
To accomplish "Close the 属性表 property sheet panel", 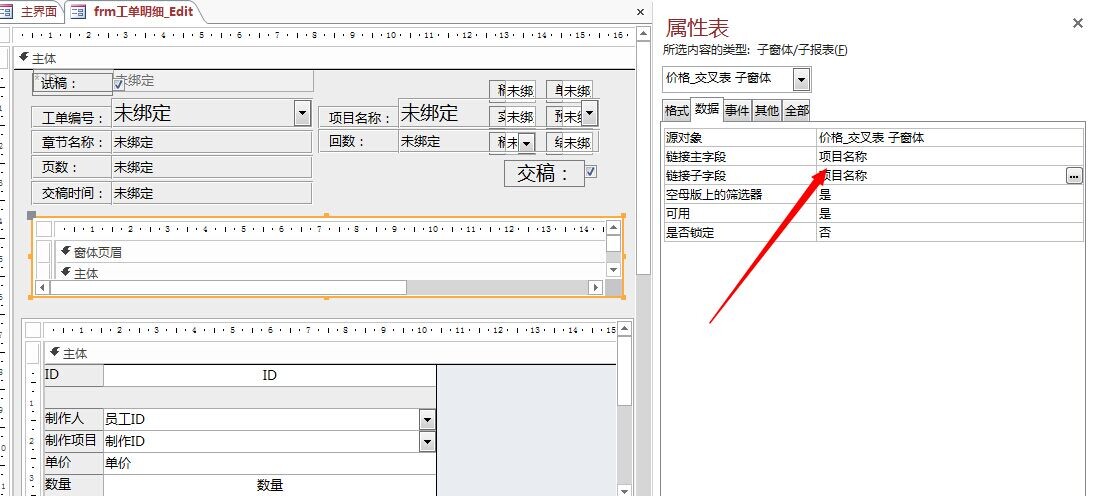I will click(x=1077, y=23).
